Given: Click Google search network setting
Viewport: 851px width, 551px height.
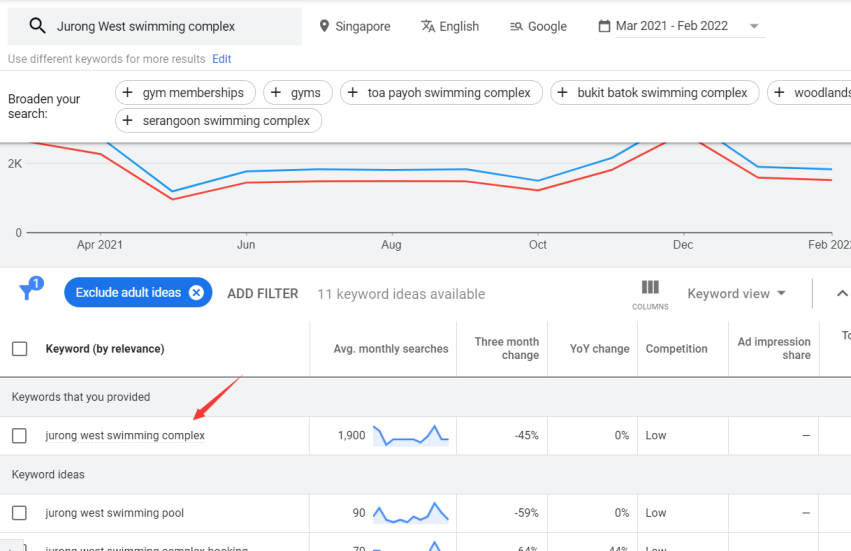Looking at the screenshot, I should (x=538, y=26).
